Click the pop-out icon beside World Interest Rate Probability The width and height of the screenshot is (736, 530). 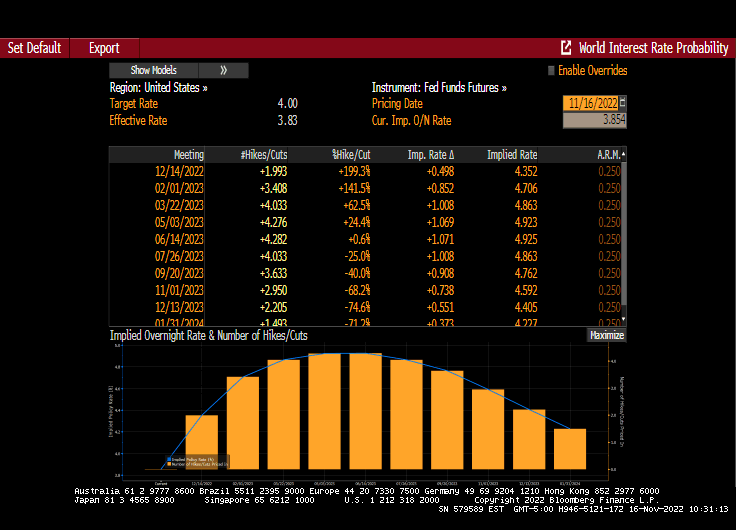pyautogui.click(x=566, y=47)
